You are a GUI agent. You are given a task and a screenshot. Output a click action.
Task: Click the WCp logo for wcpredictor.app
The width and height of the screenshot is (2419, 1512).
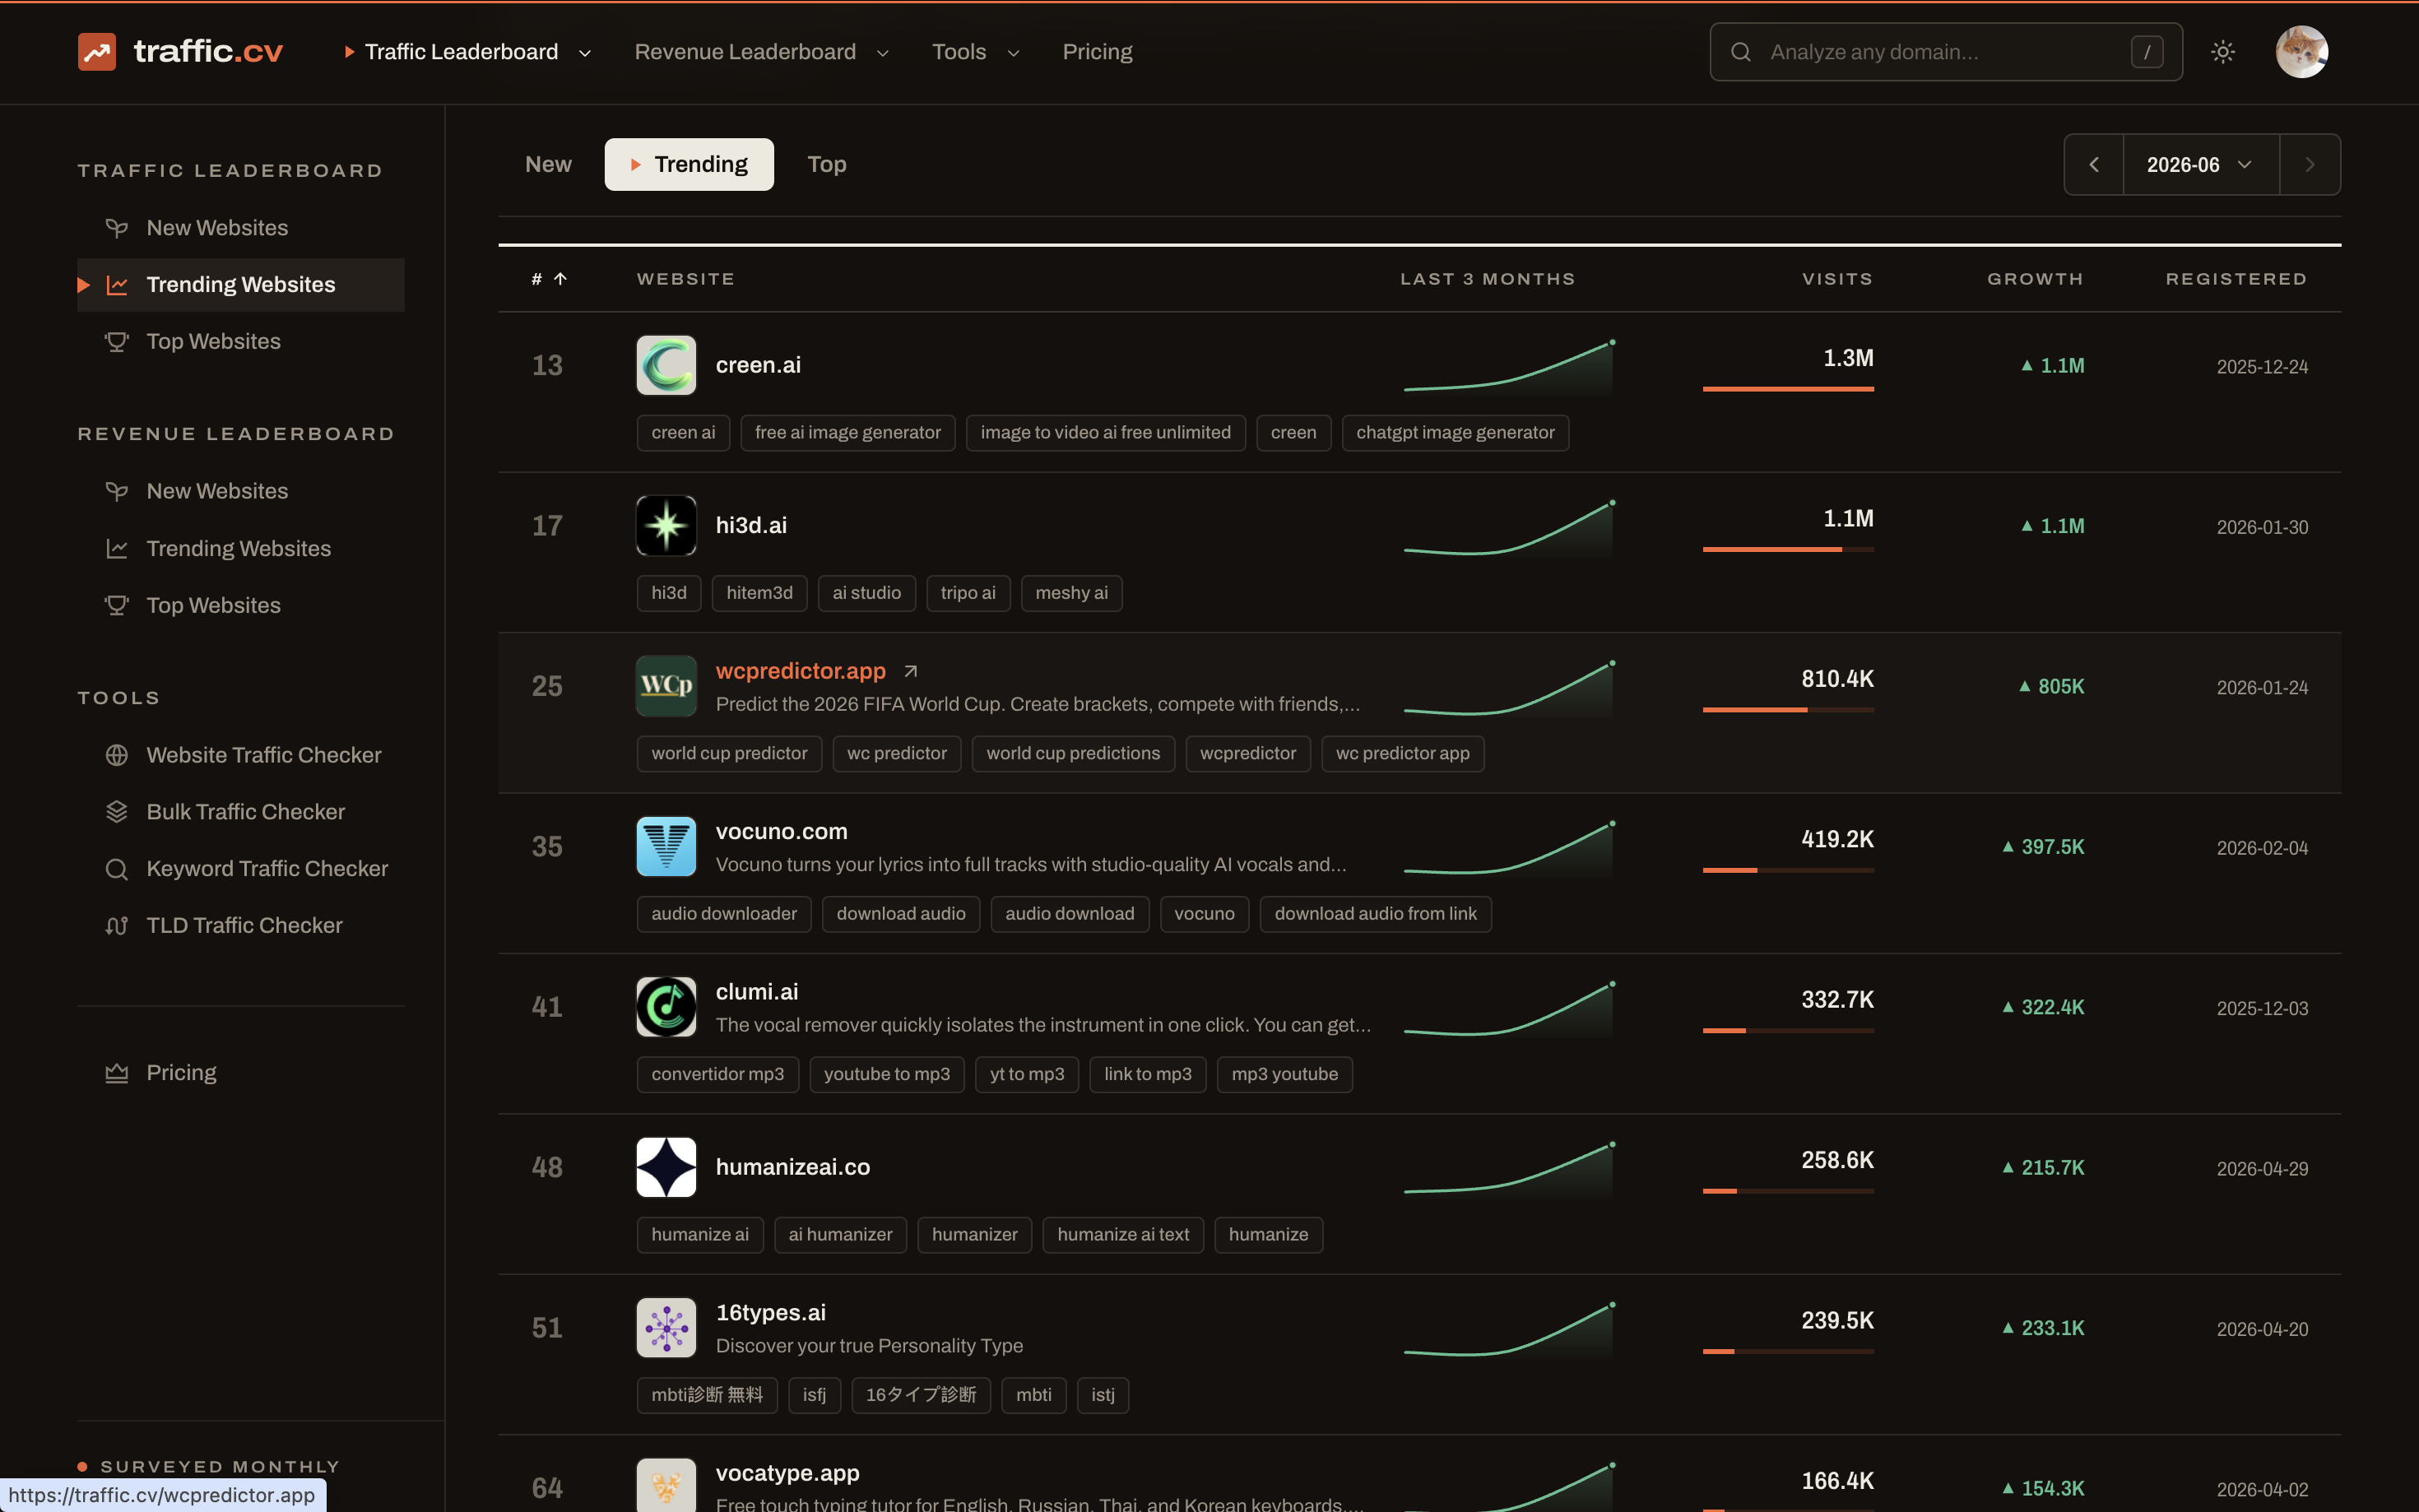click(666, 686)
